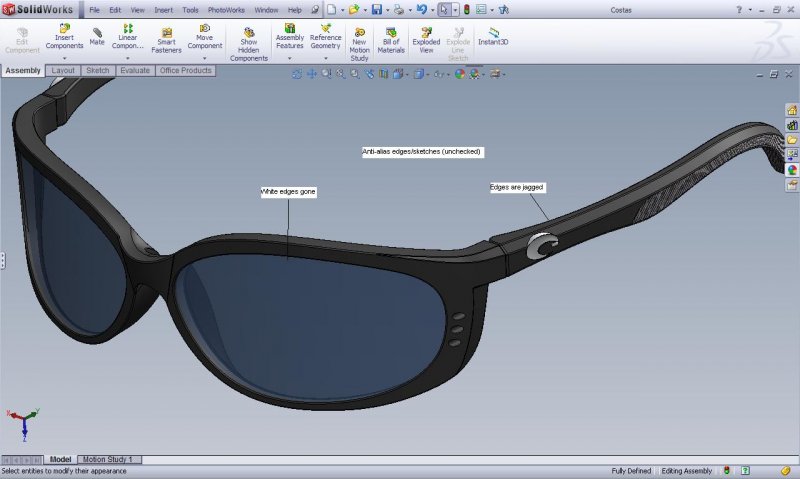The image size is (800, 479).
Task: Open the Design Library task pane tab
Action: [792, 125]
